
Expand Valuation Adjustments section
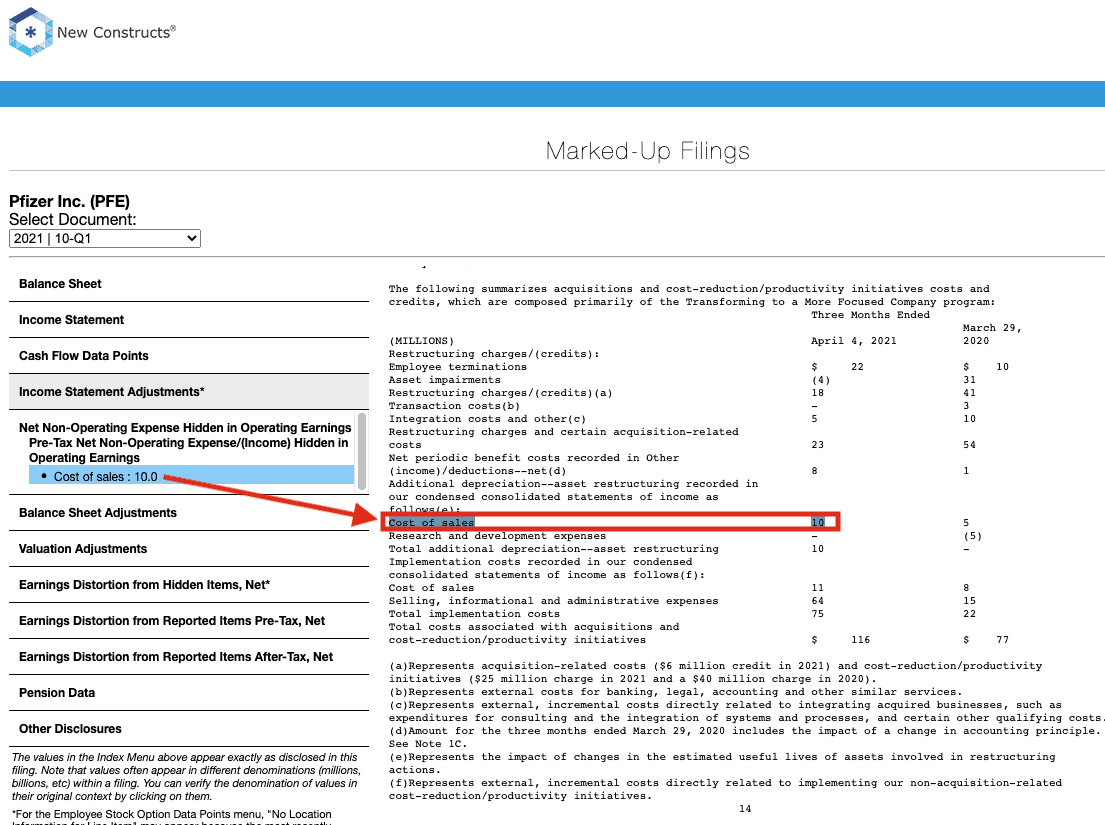pos(189,549)
